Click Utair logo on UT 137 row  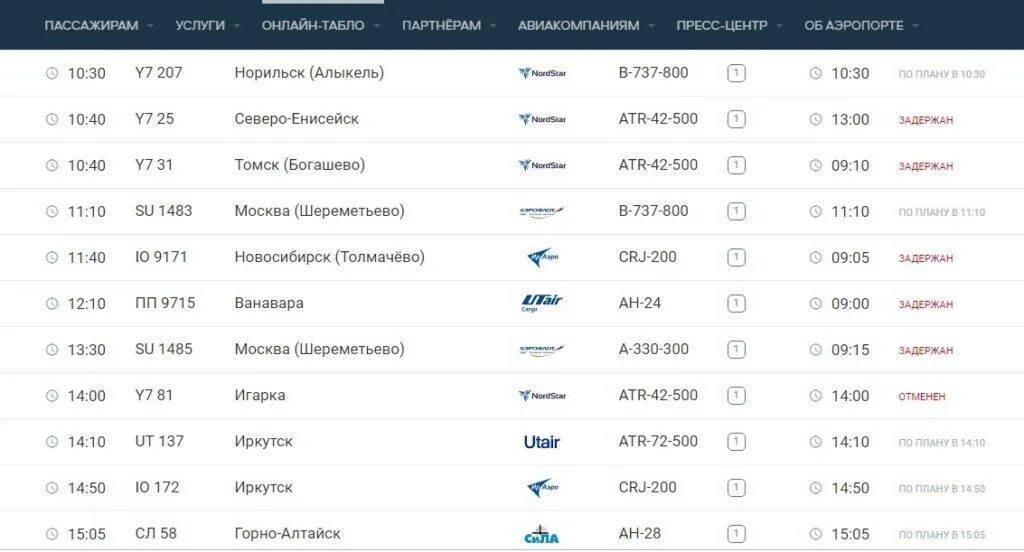(x=542, y=441)
